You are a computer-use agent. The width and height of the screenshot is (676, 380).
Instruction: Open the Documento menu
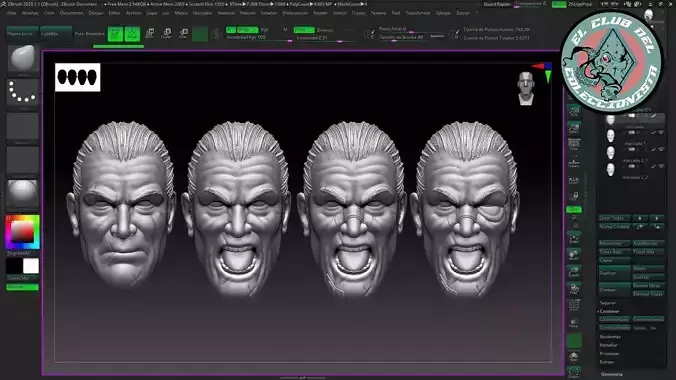coord(72,13)
